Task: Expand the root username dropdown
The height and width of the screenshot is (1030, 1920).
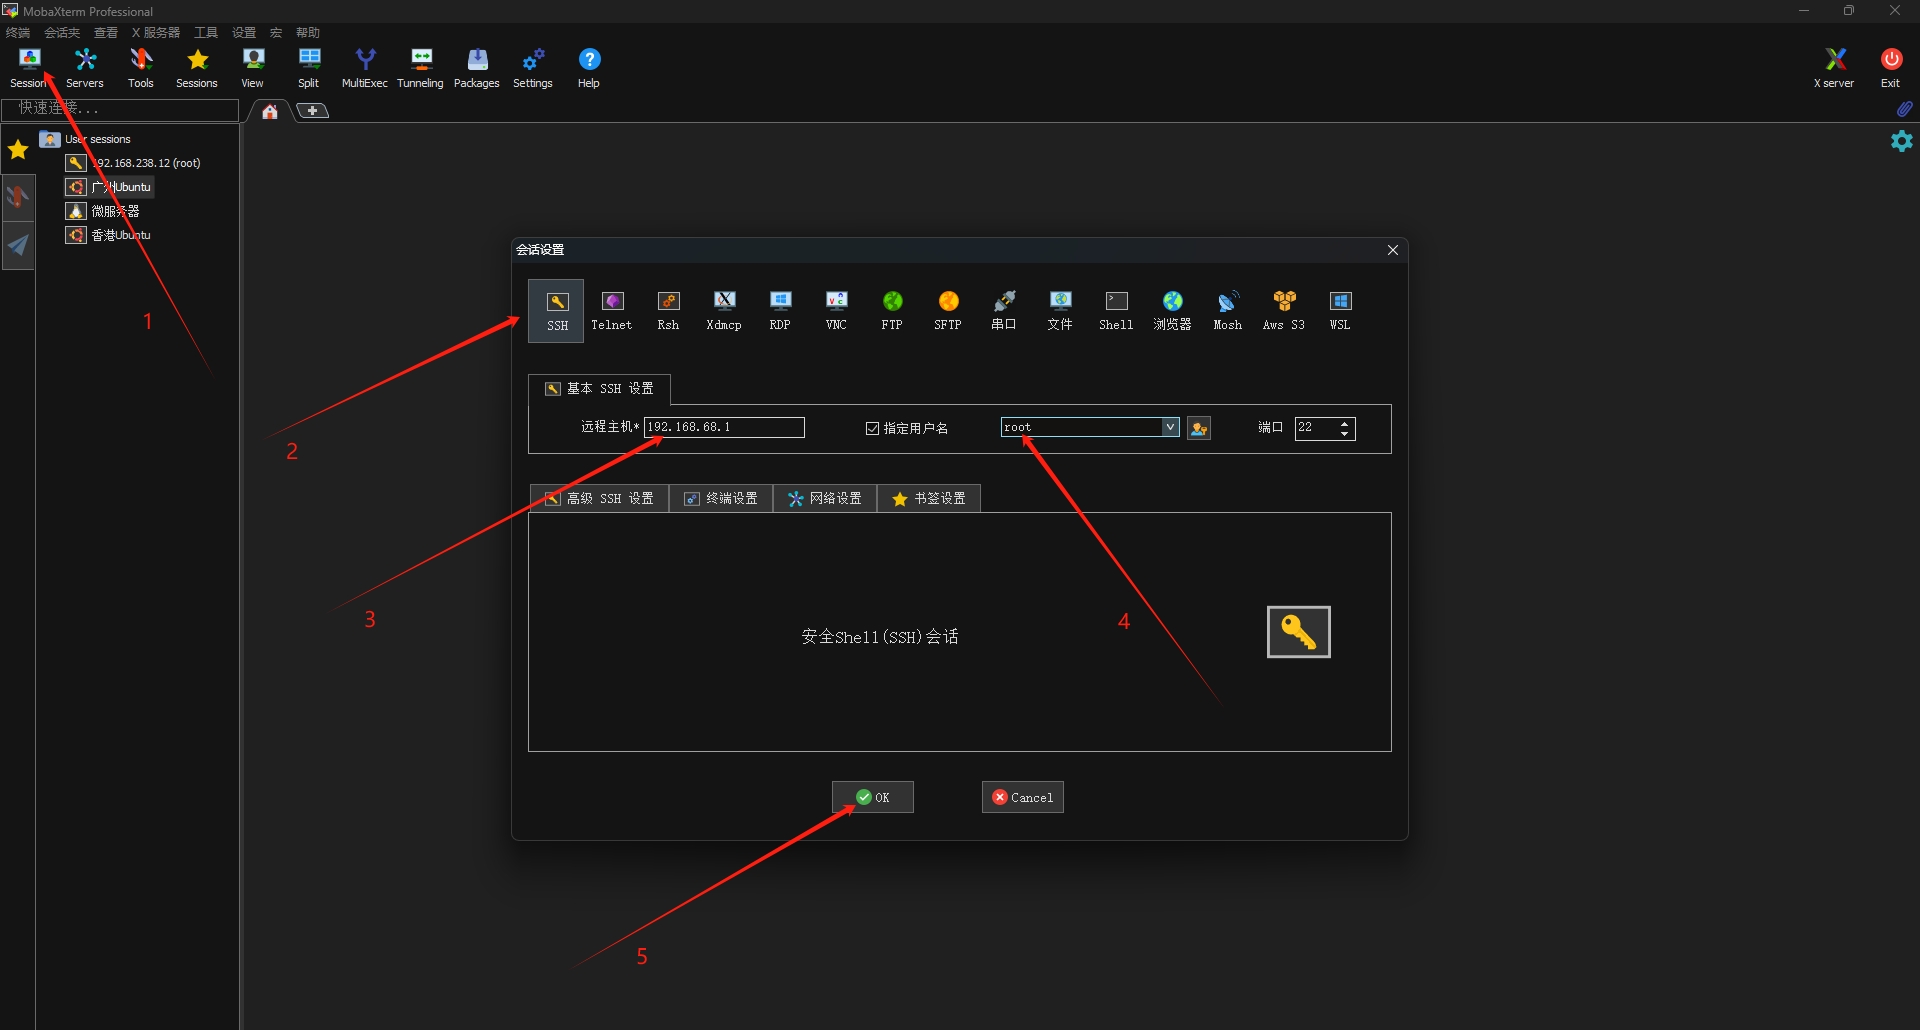Action: [x=1170, y=427]
